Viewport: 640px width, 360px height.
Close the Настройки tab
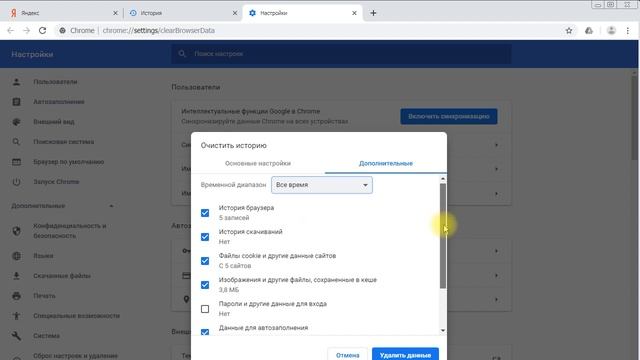[354, 13]
